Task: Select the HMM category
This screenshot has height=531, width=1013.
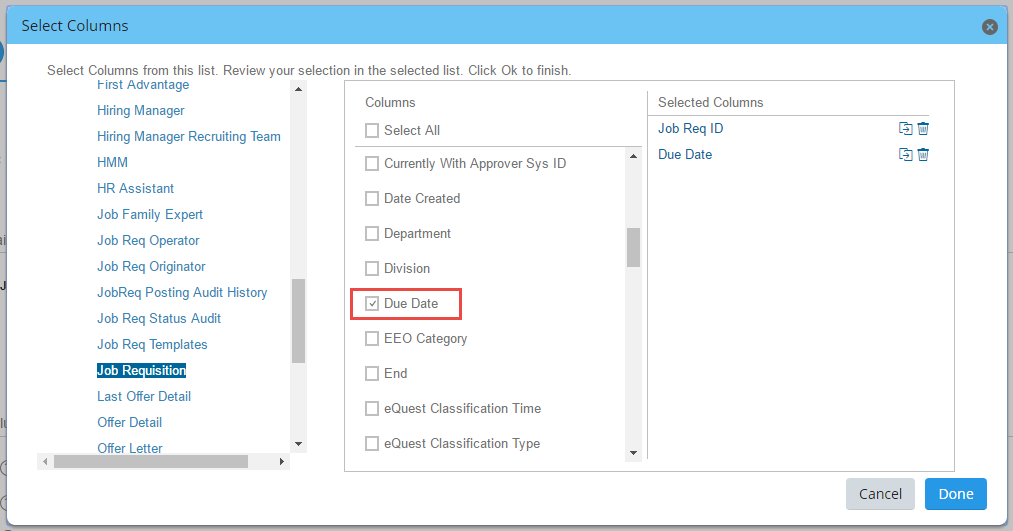Action: pos(112,162)
